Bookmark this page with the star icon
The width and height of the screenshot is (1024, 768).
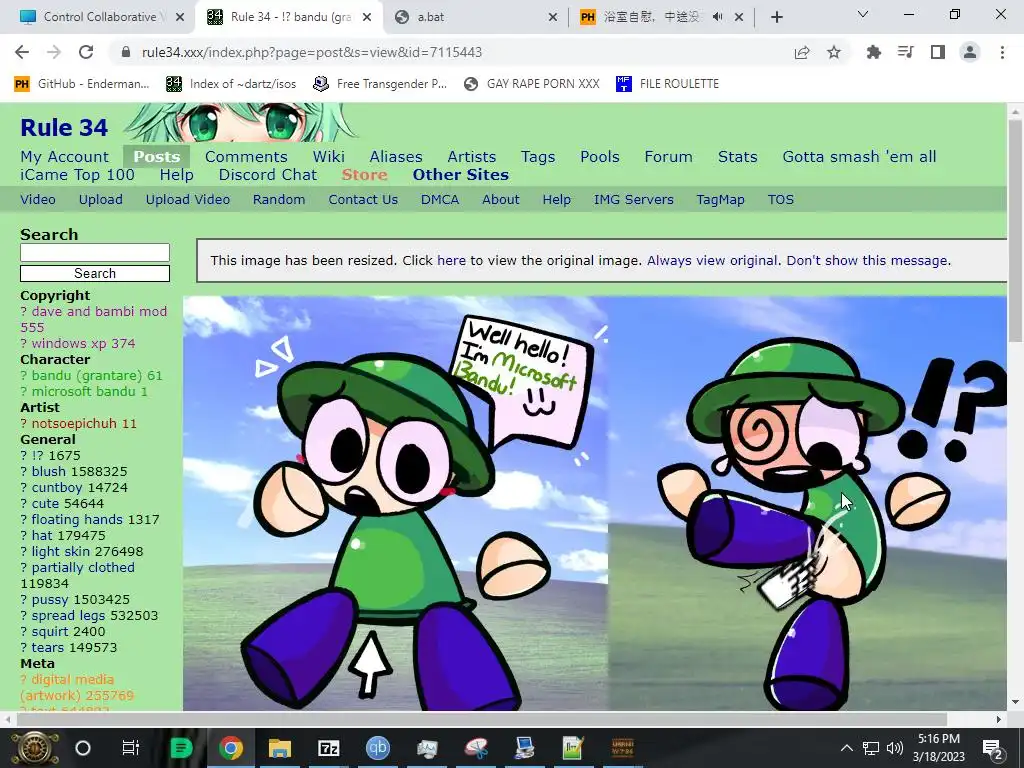pyautogui.click(x=834, y=52)
